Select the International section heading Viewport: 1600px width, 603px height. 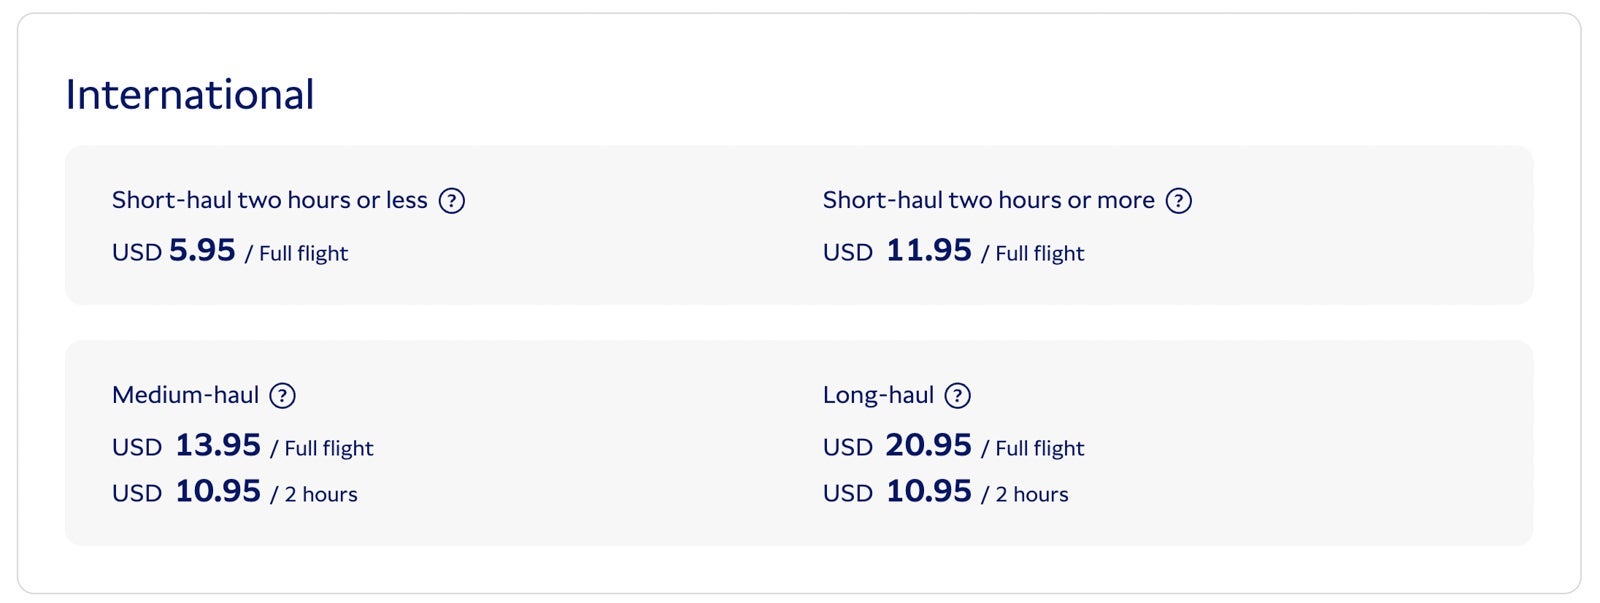pos(190,95)
